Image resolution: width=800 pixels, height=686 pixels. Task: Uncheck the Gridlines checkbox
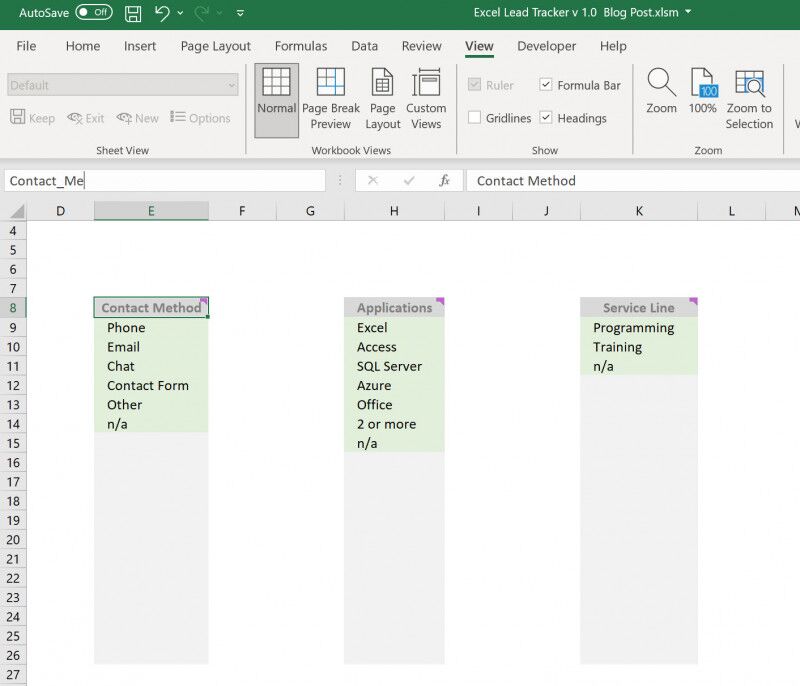[x=474, y=117]
